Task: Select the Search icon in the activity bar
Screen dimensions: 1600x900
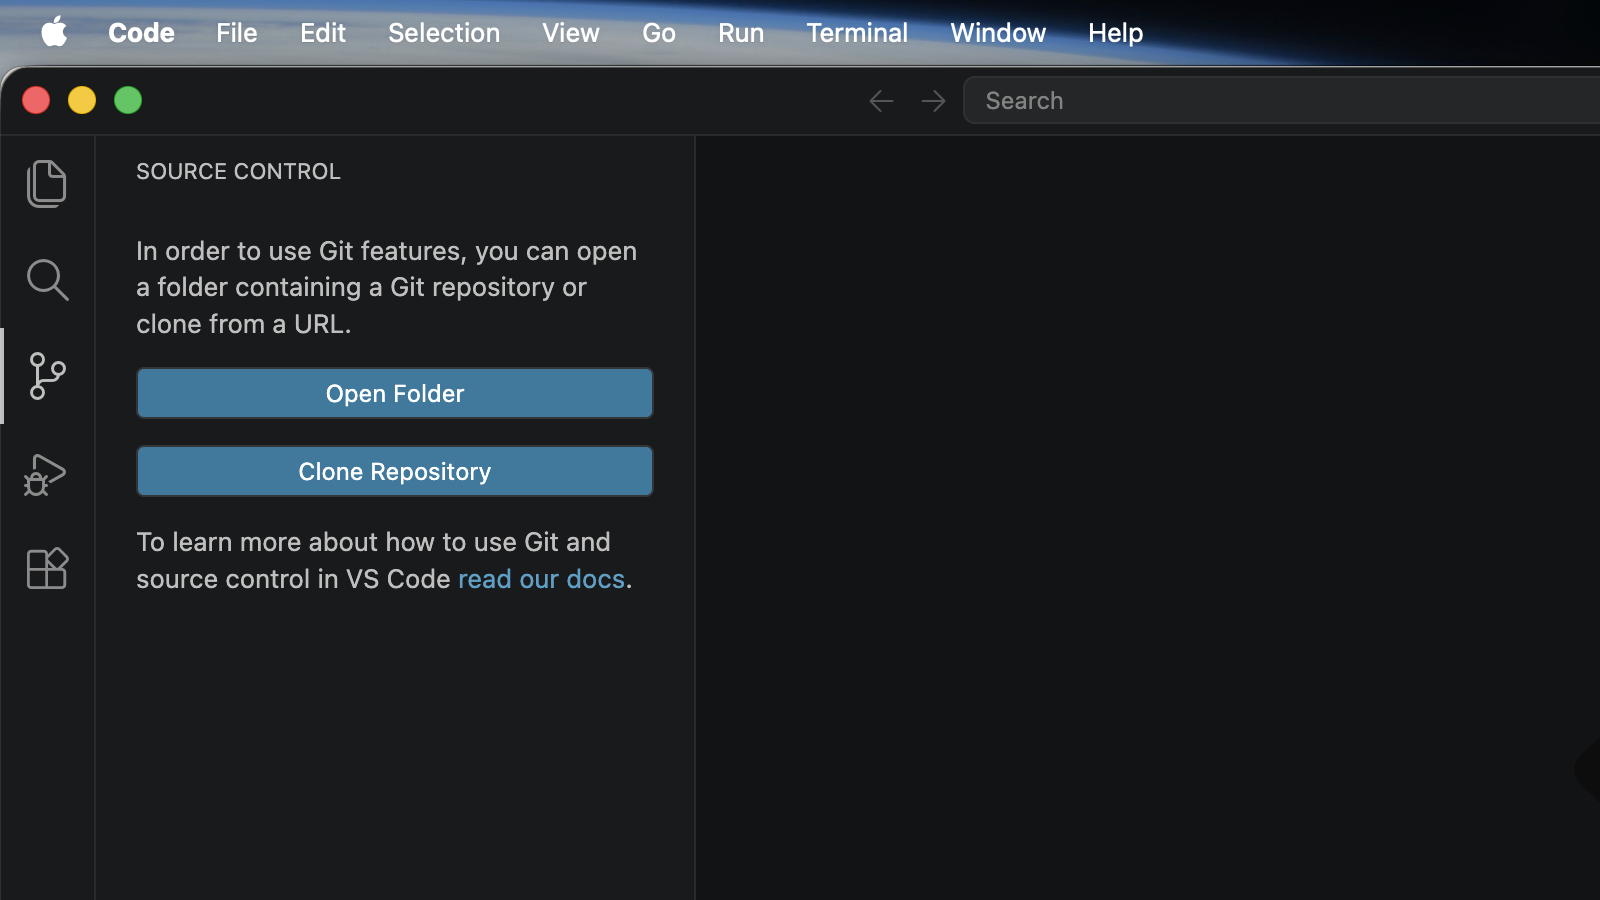Action: click(47, 280)
